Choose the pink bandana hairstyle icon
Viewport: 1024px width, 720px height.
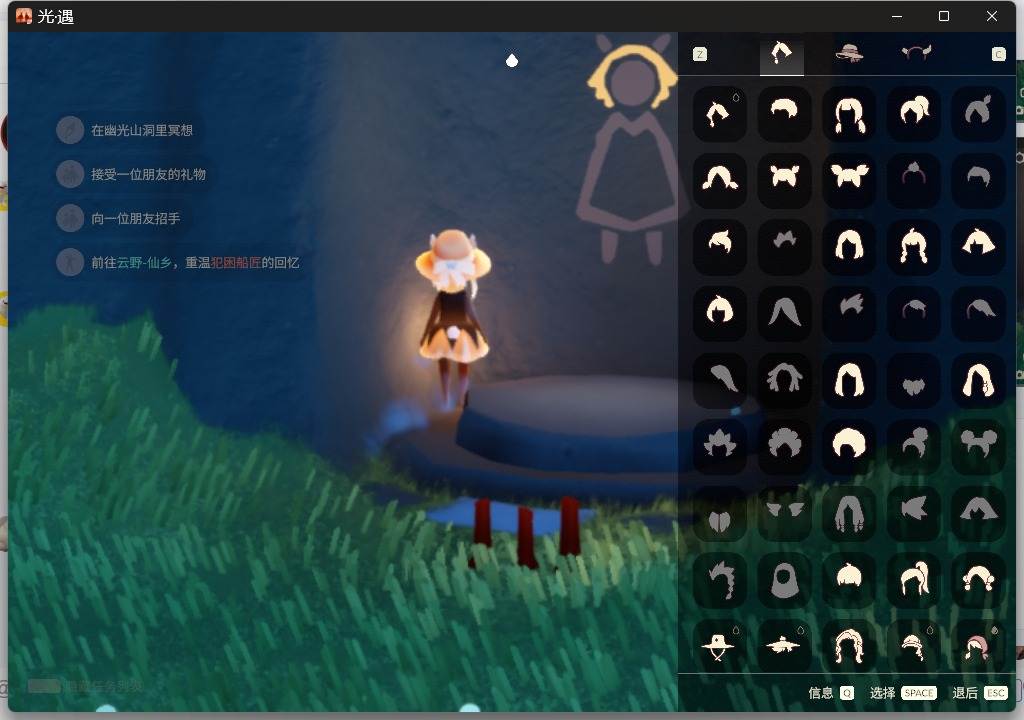coord(978,647)
